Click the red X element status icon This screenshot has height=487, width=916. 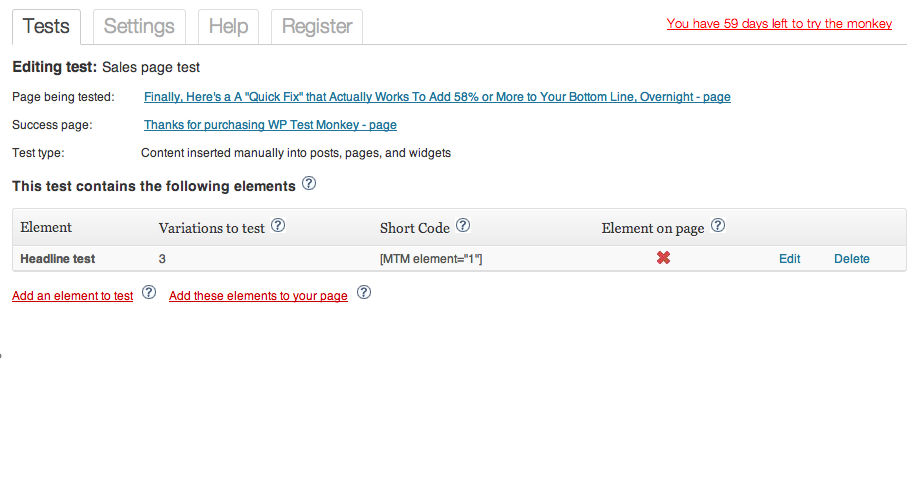click(663, 258)
